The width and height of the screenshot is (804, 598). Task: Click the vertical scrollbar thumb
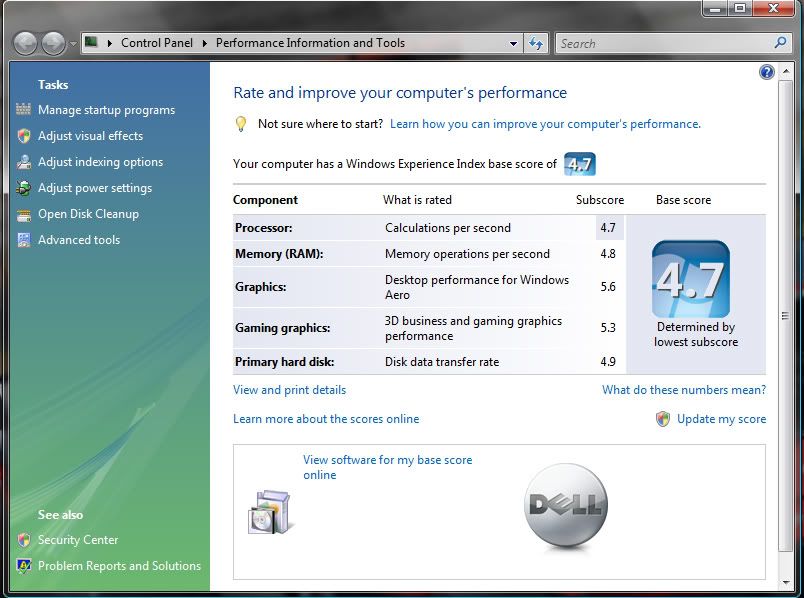tap(785, 315)
